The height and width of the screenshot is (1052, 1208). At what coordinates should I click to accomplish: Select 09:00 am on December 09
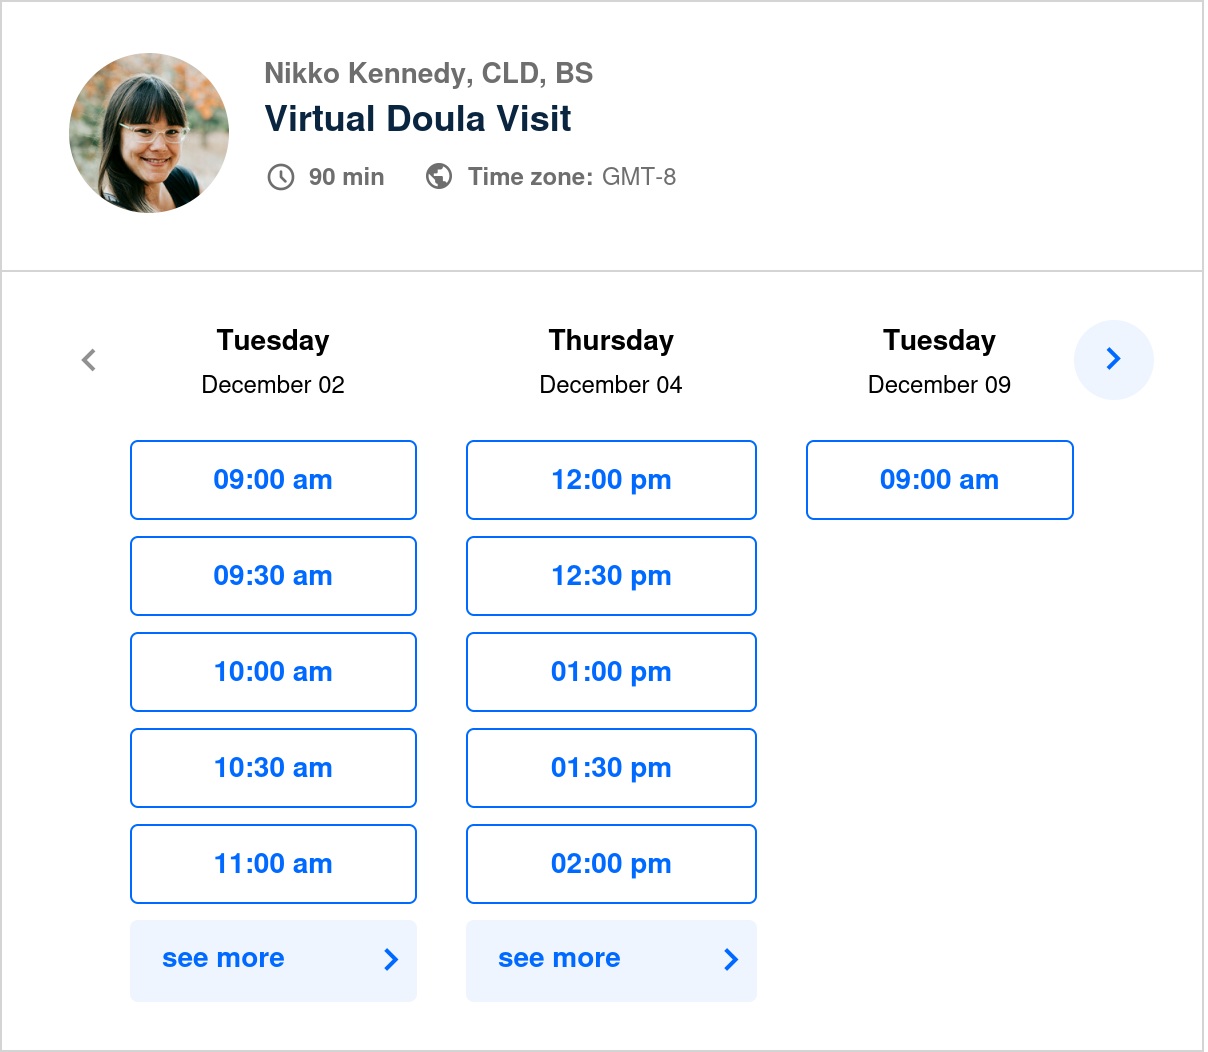pyautogui.click(x=939, y=480)
